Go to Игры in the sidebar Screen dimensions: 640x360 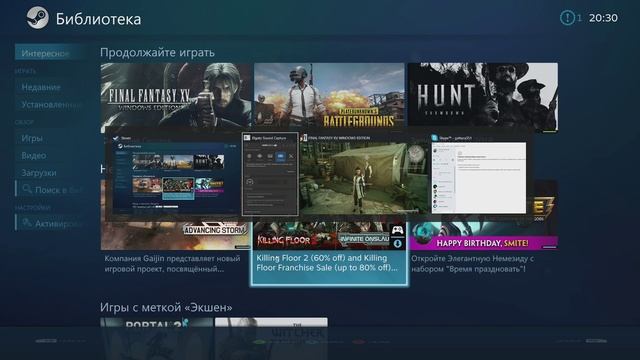coord(50,138)
